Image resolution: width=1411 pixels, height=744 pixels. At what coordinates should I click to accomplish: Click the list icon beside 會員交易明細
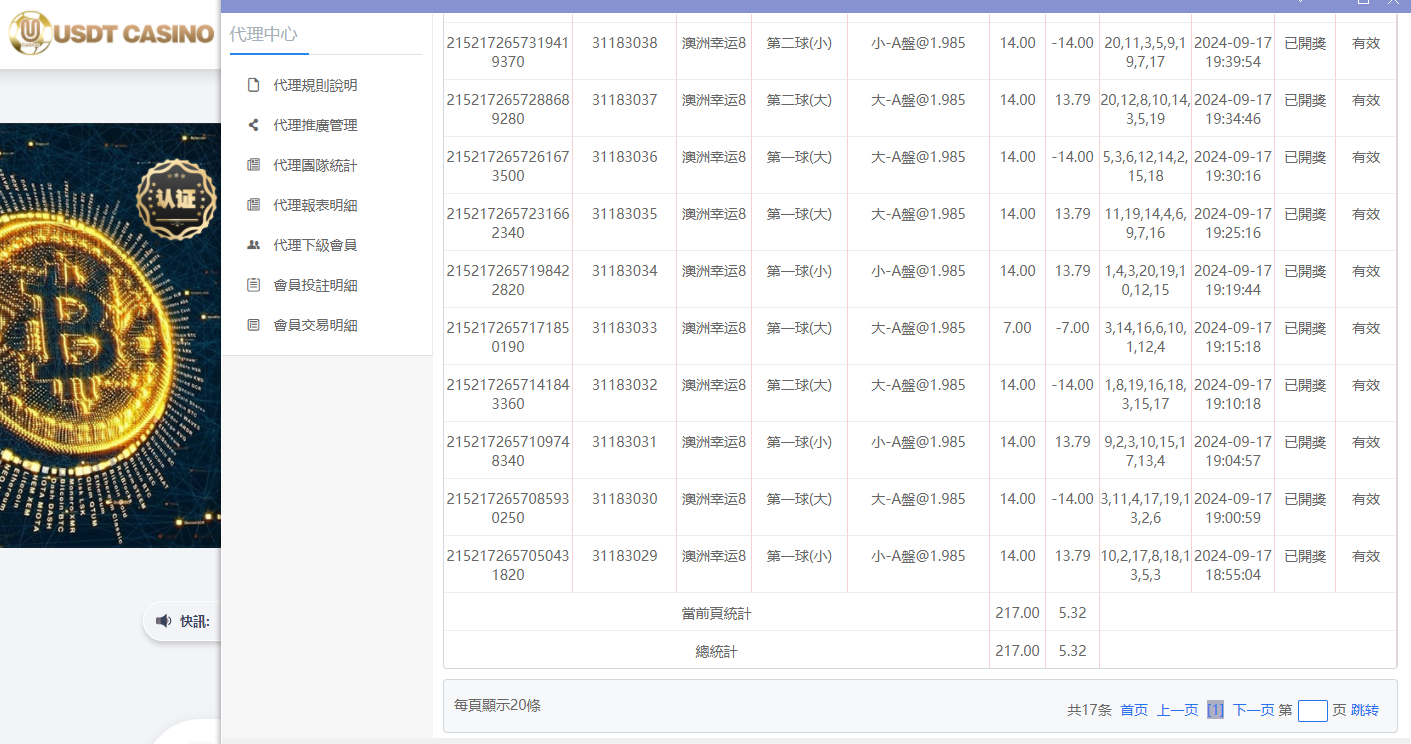(253, 325)
